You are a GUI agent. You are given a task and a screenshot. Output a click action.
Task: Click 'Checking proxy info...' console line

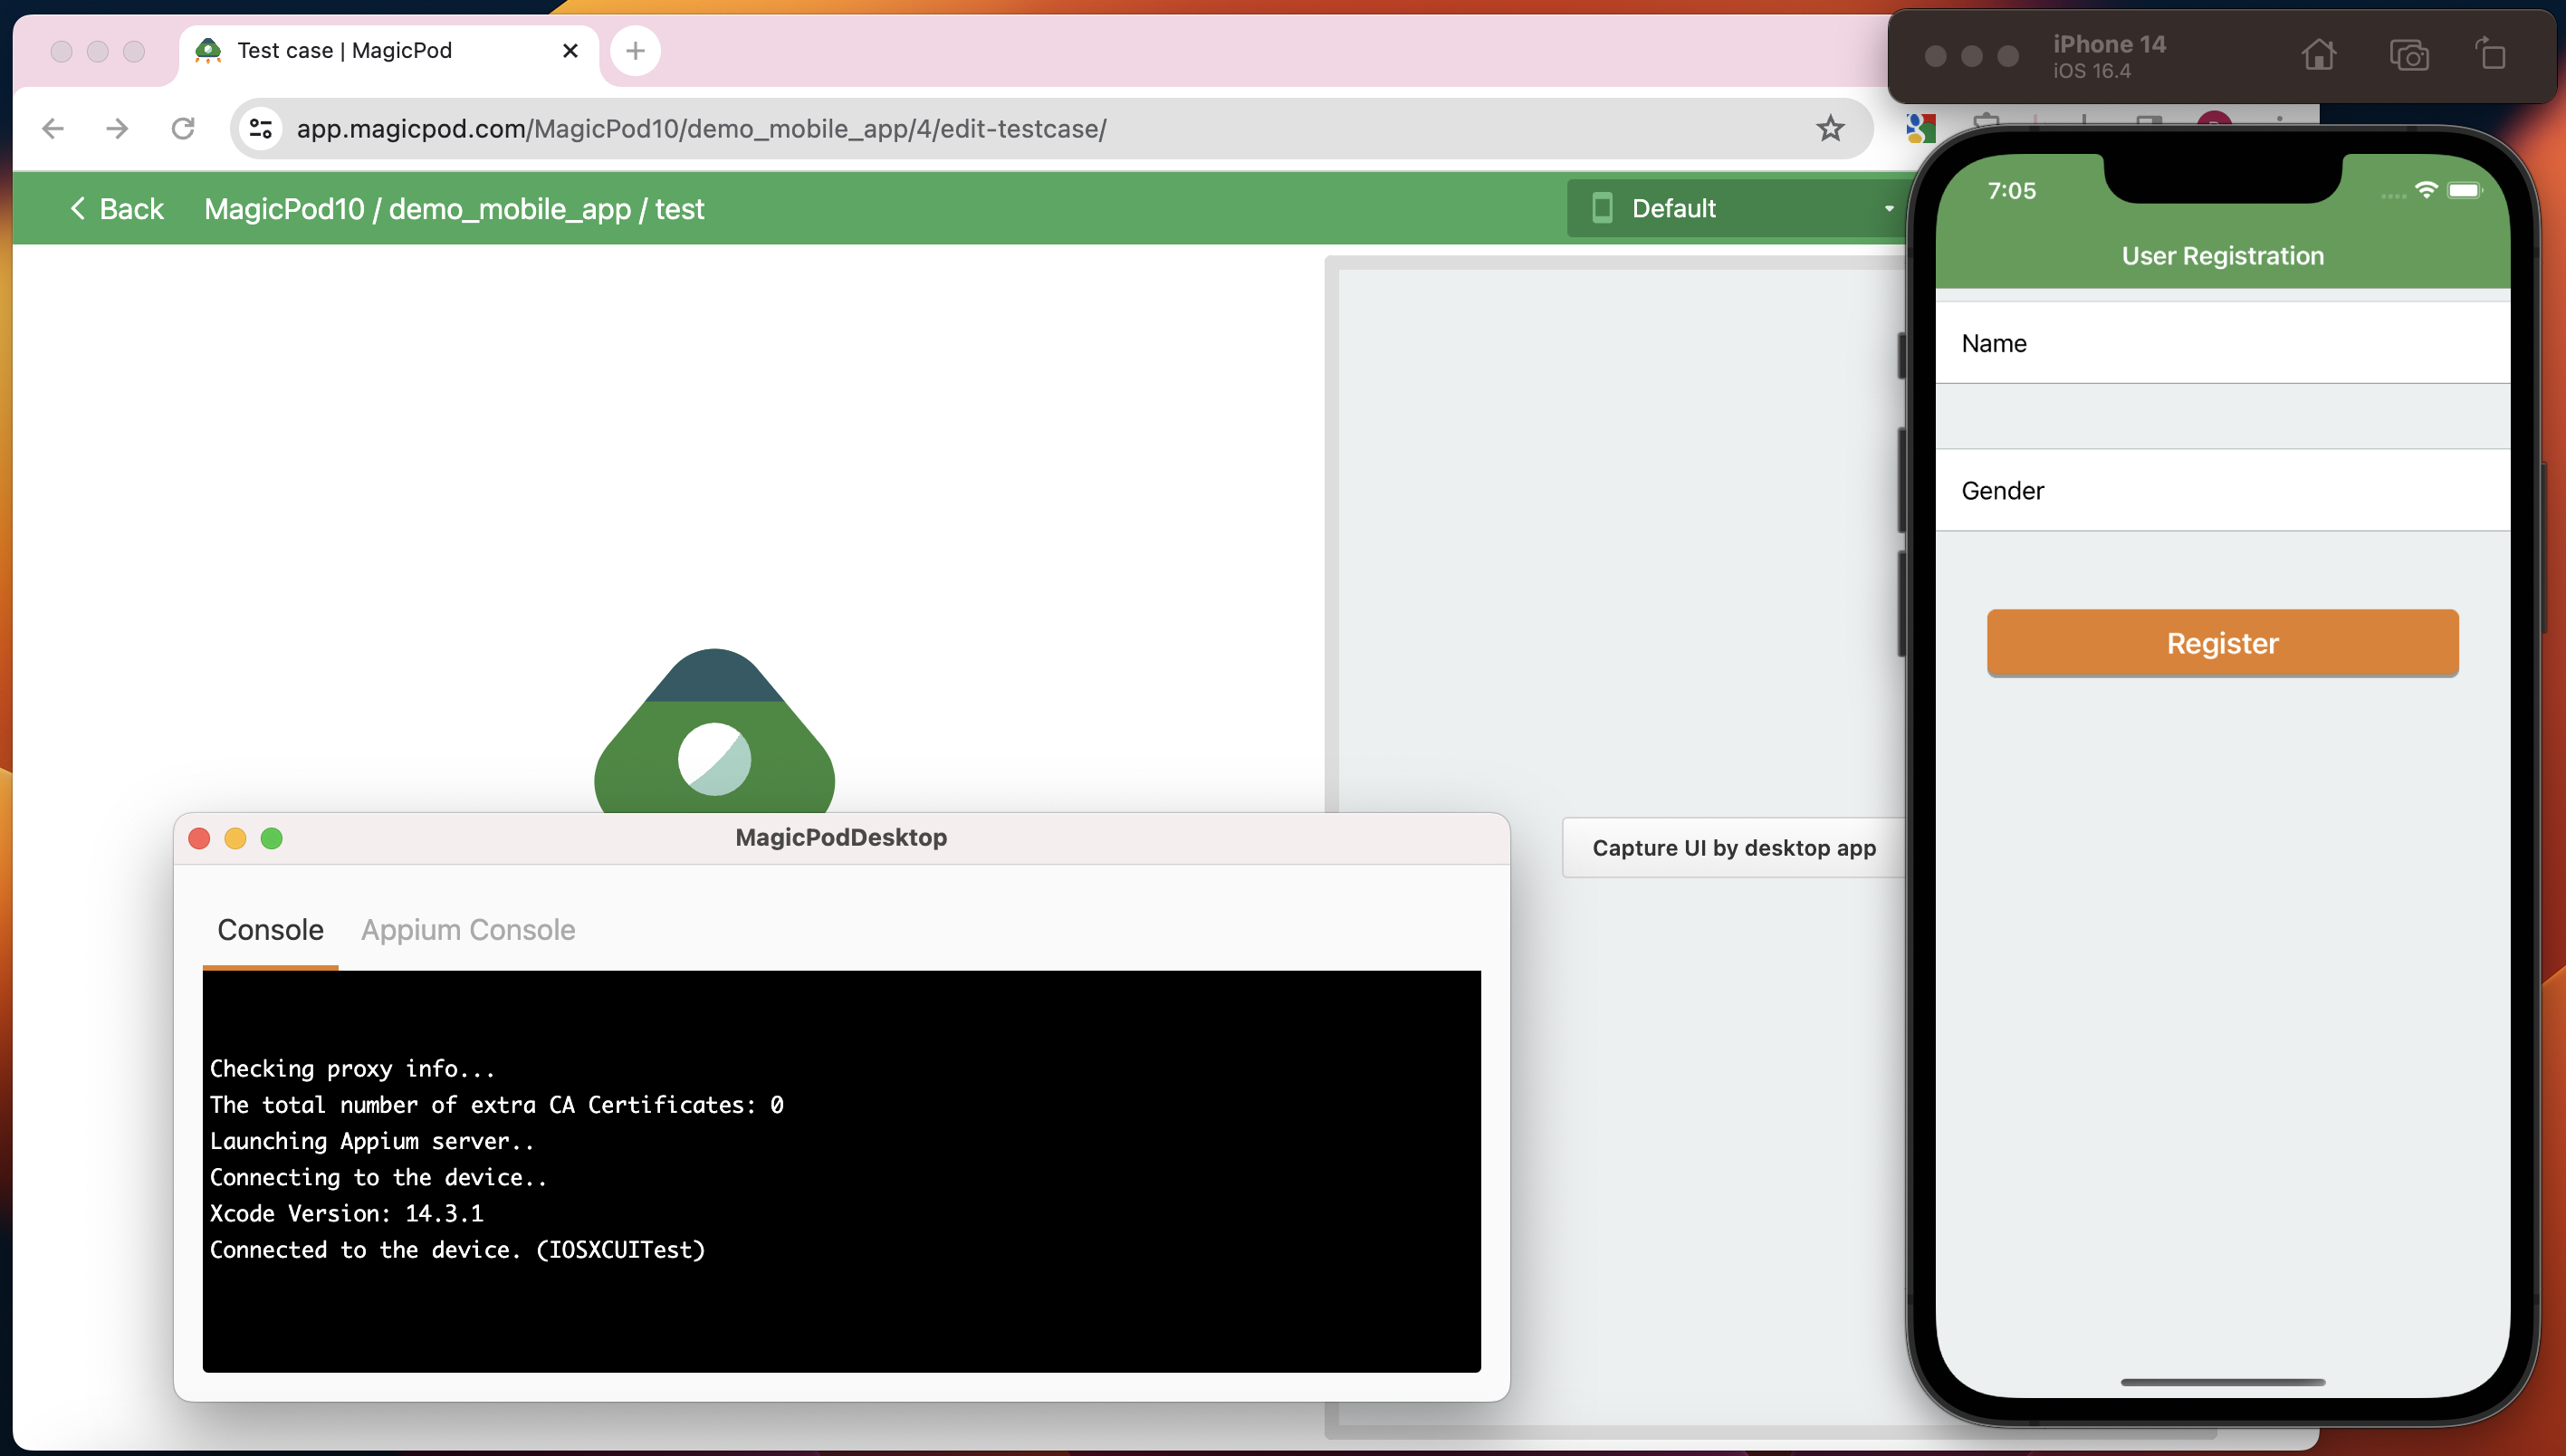point(352,1068)
